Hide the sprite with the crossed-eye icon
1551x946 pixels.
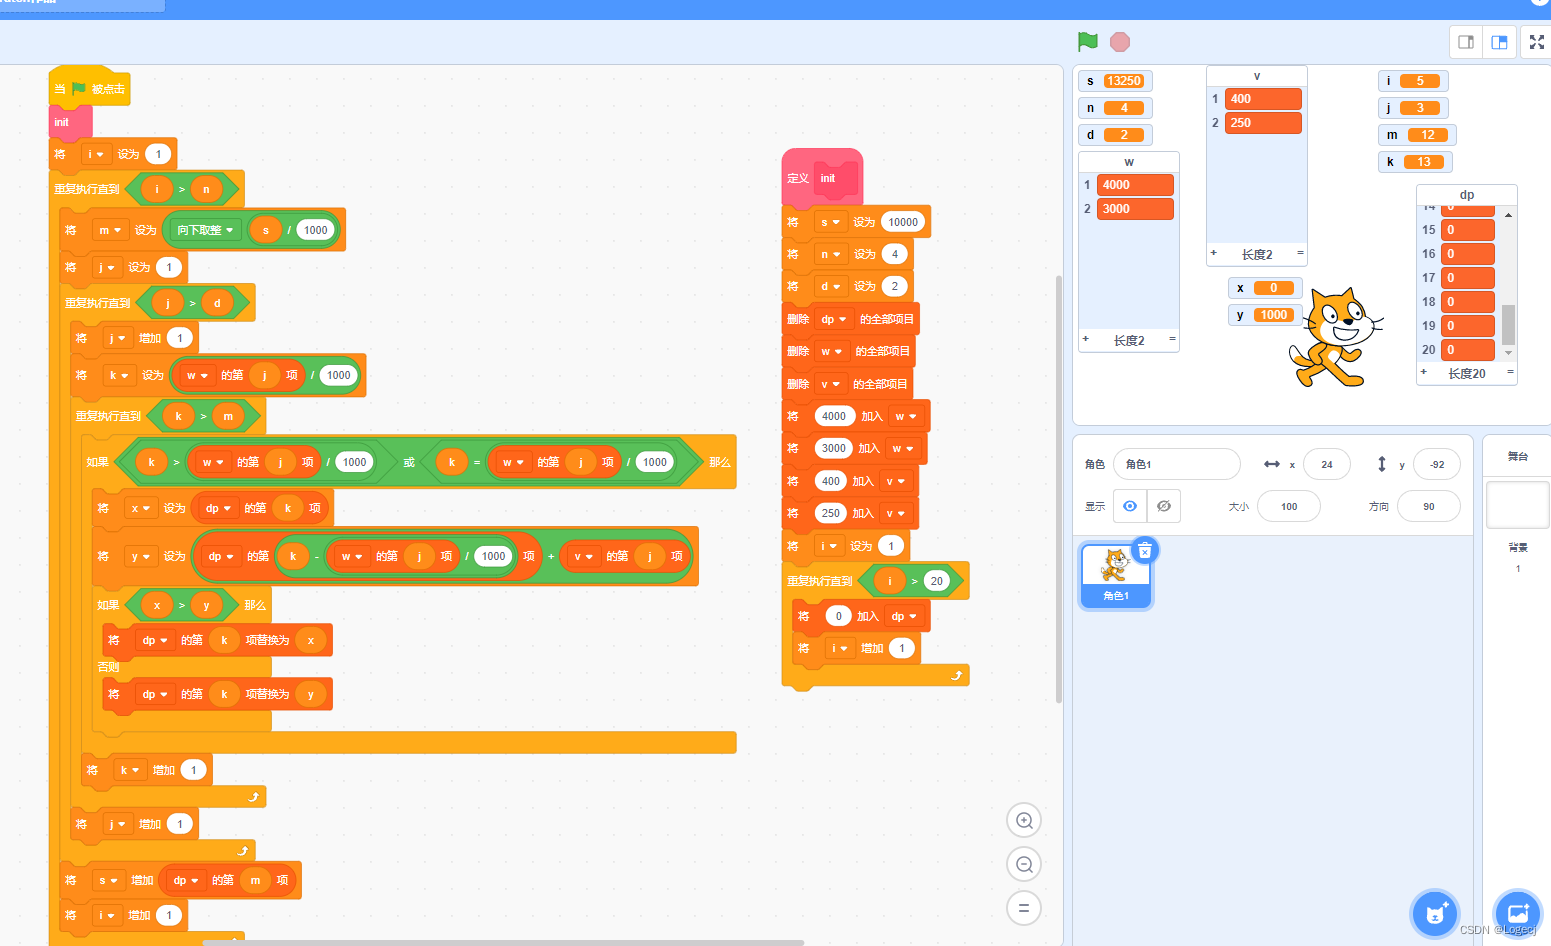click(1164, 506)
